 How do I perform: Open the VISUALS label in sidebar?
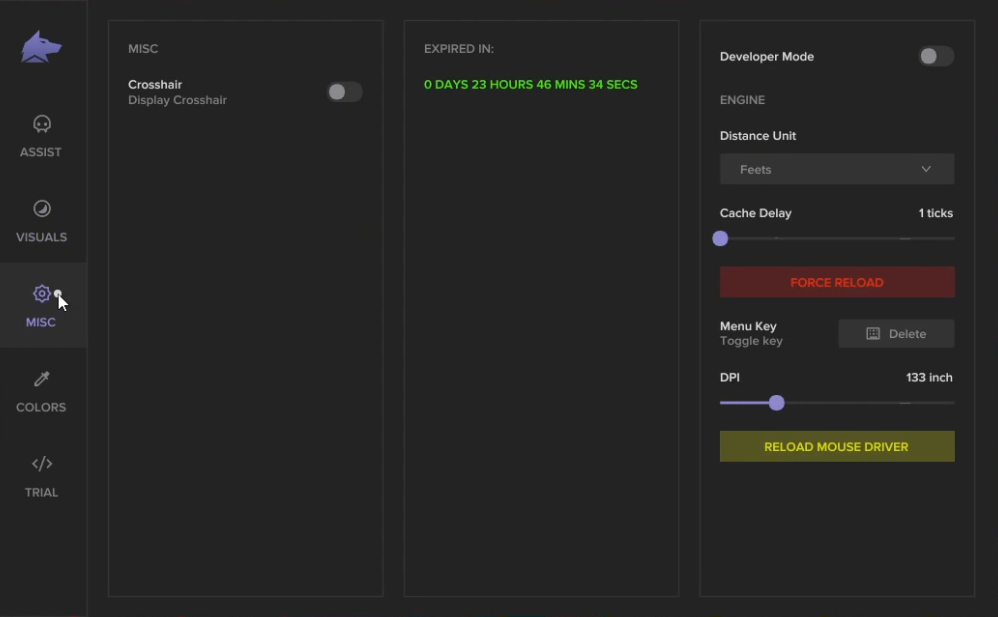click(41, 238)
